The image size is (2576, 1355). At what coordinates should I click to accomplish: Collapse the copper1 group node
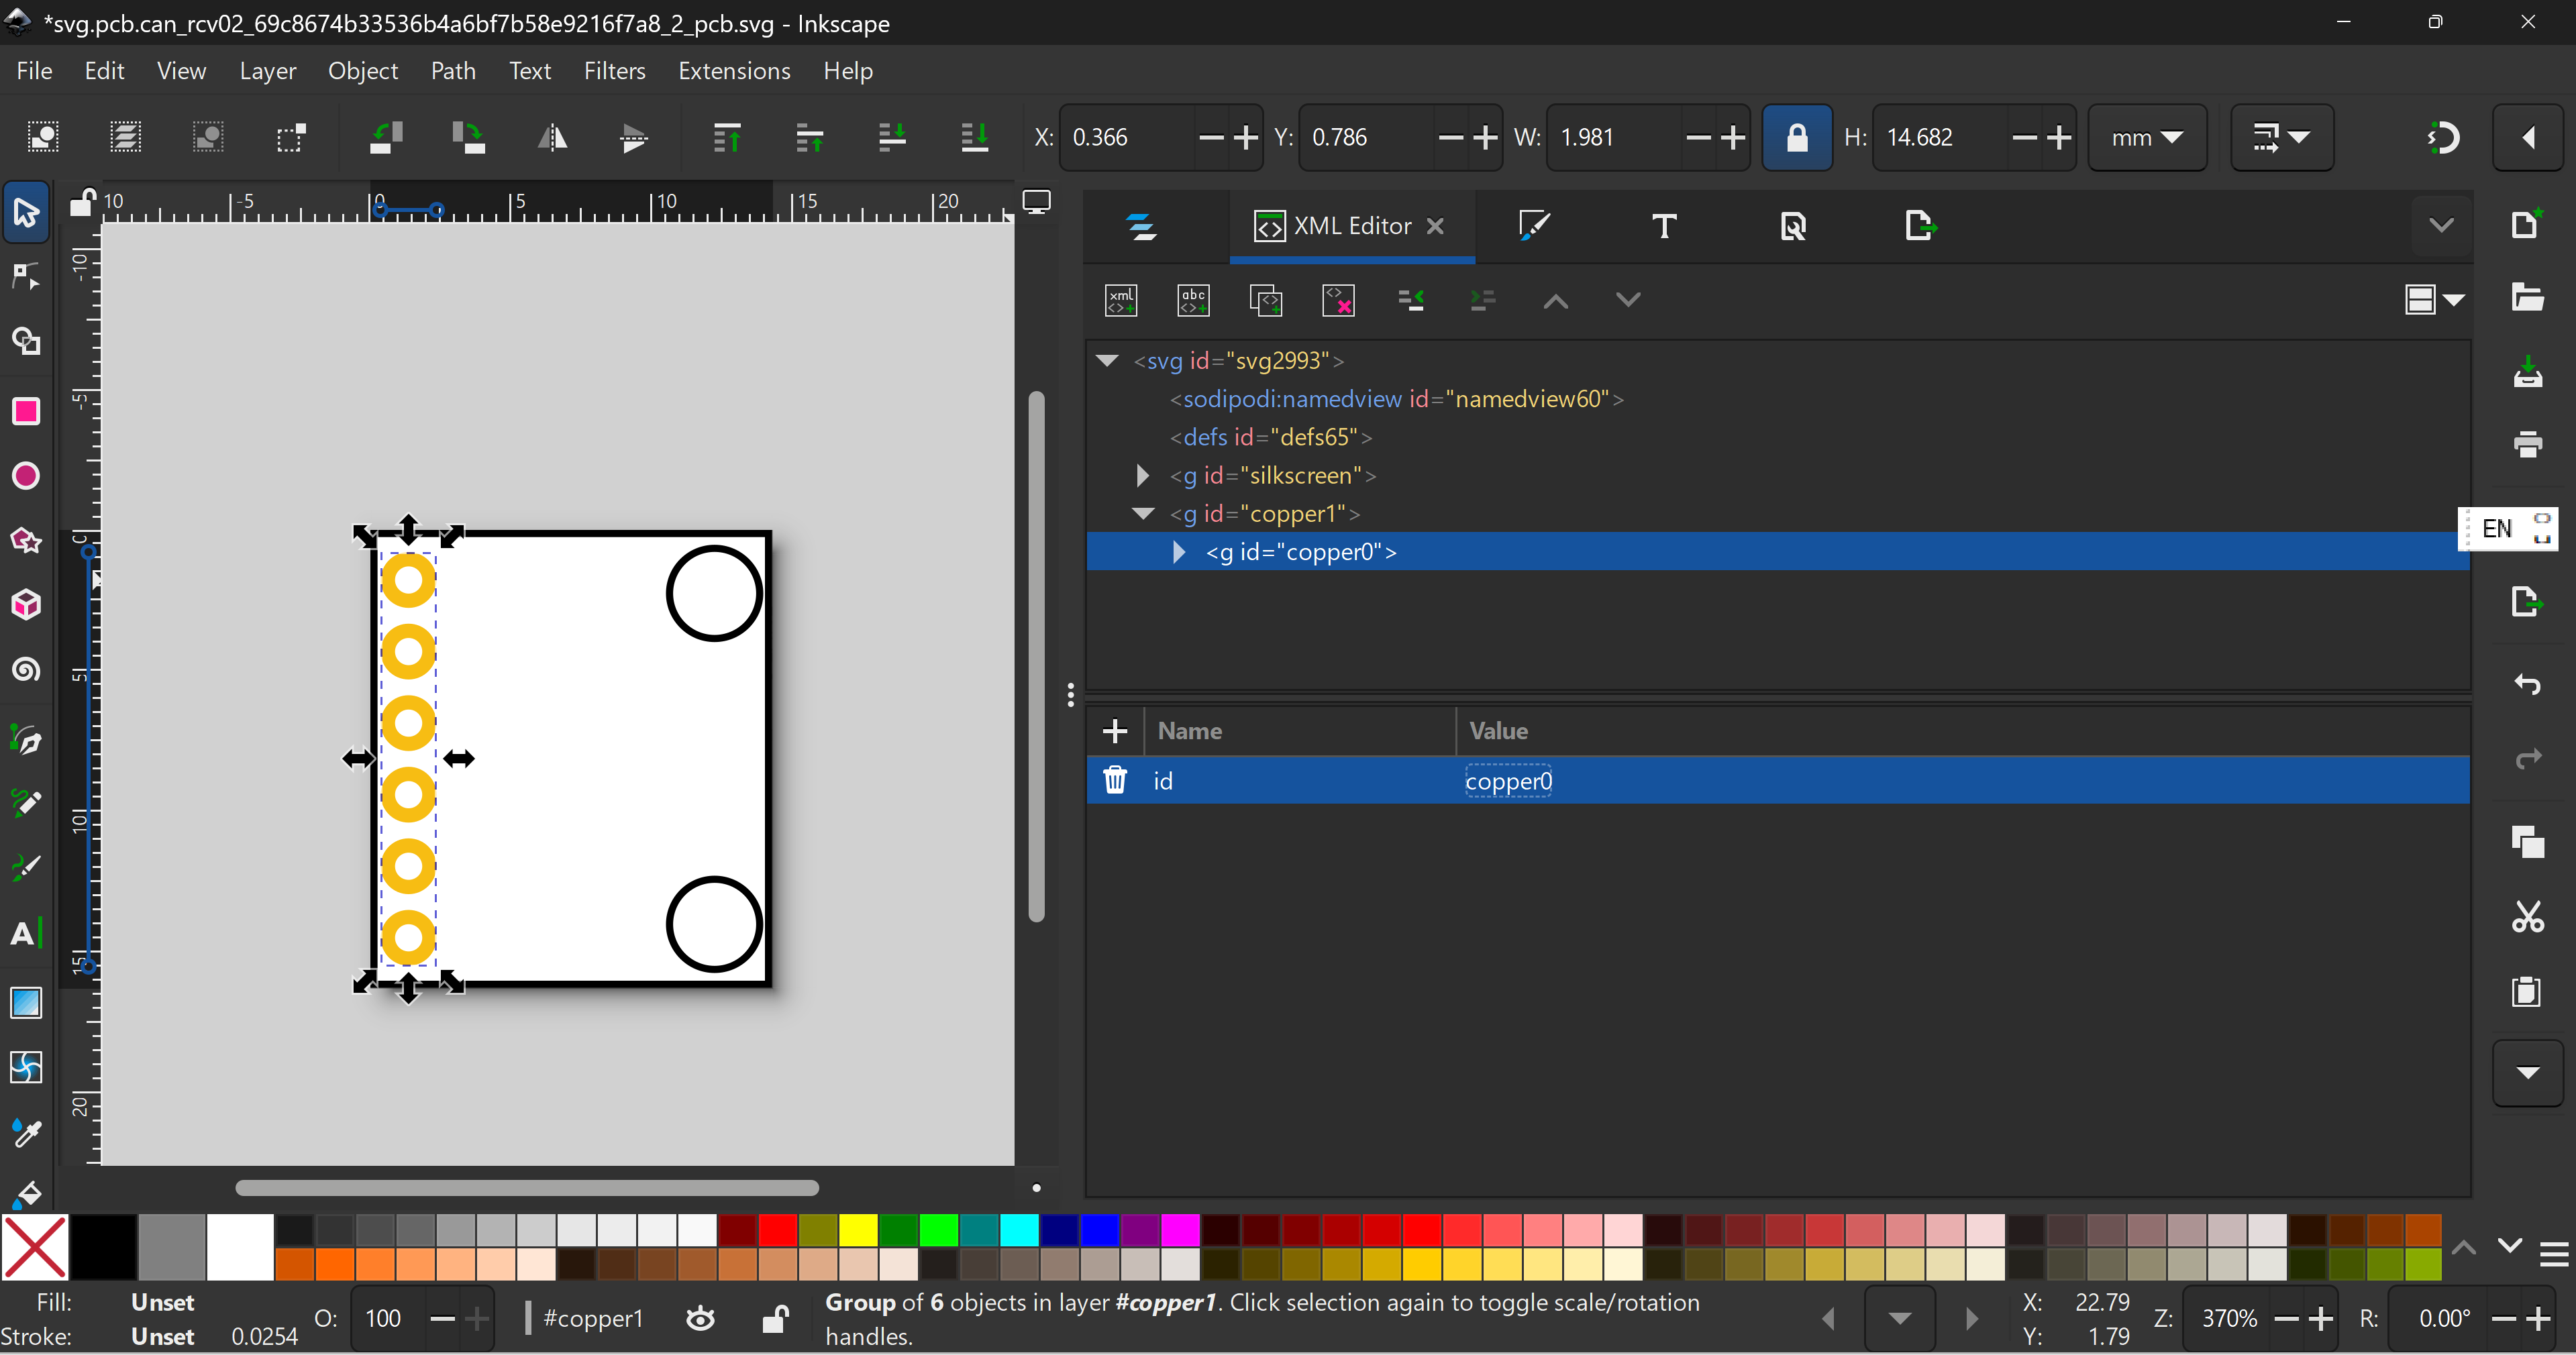1143,514
